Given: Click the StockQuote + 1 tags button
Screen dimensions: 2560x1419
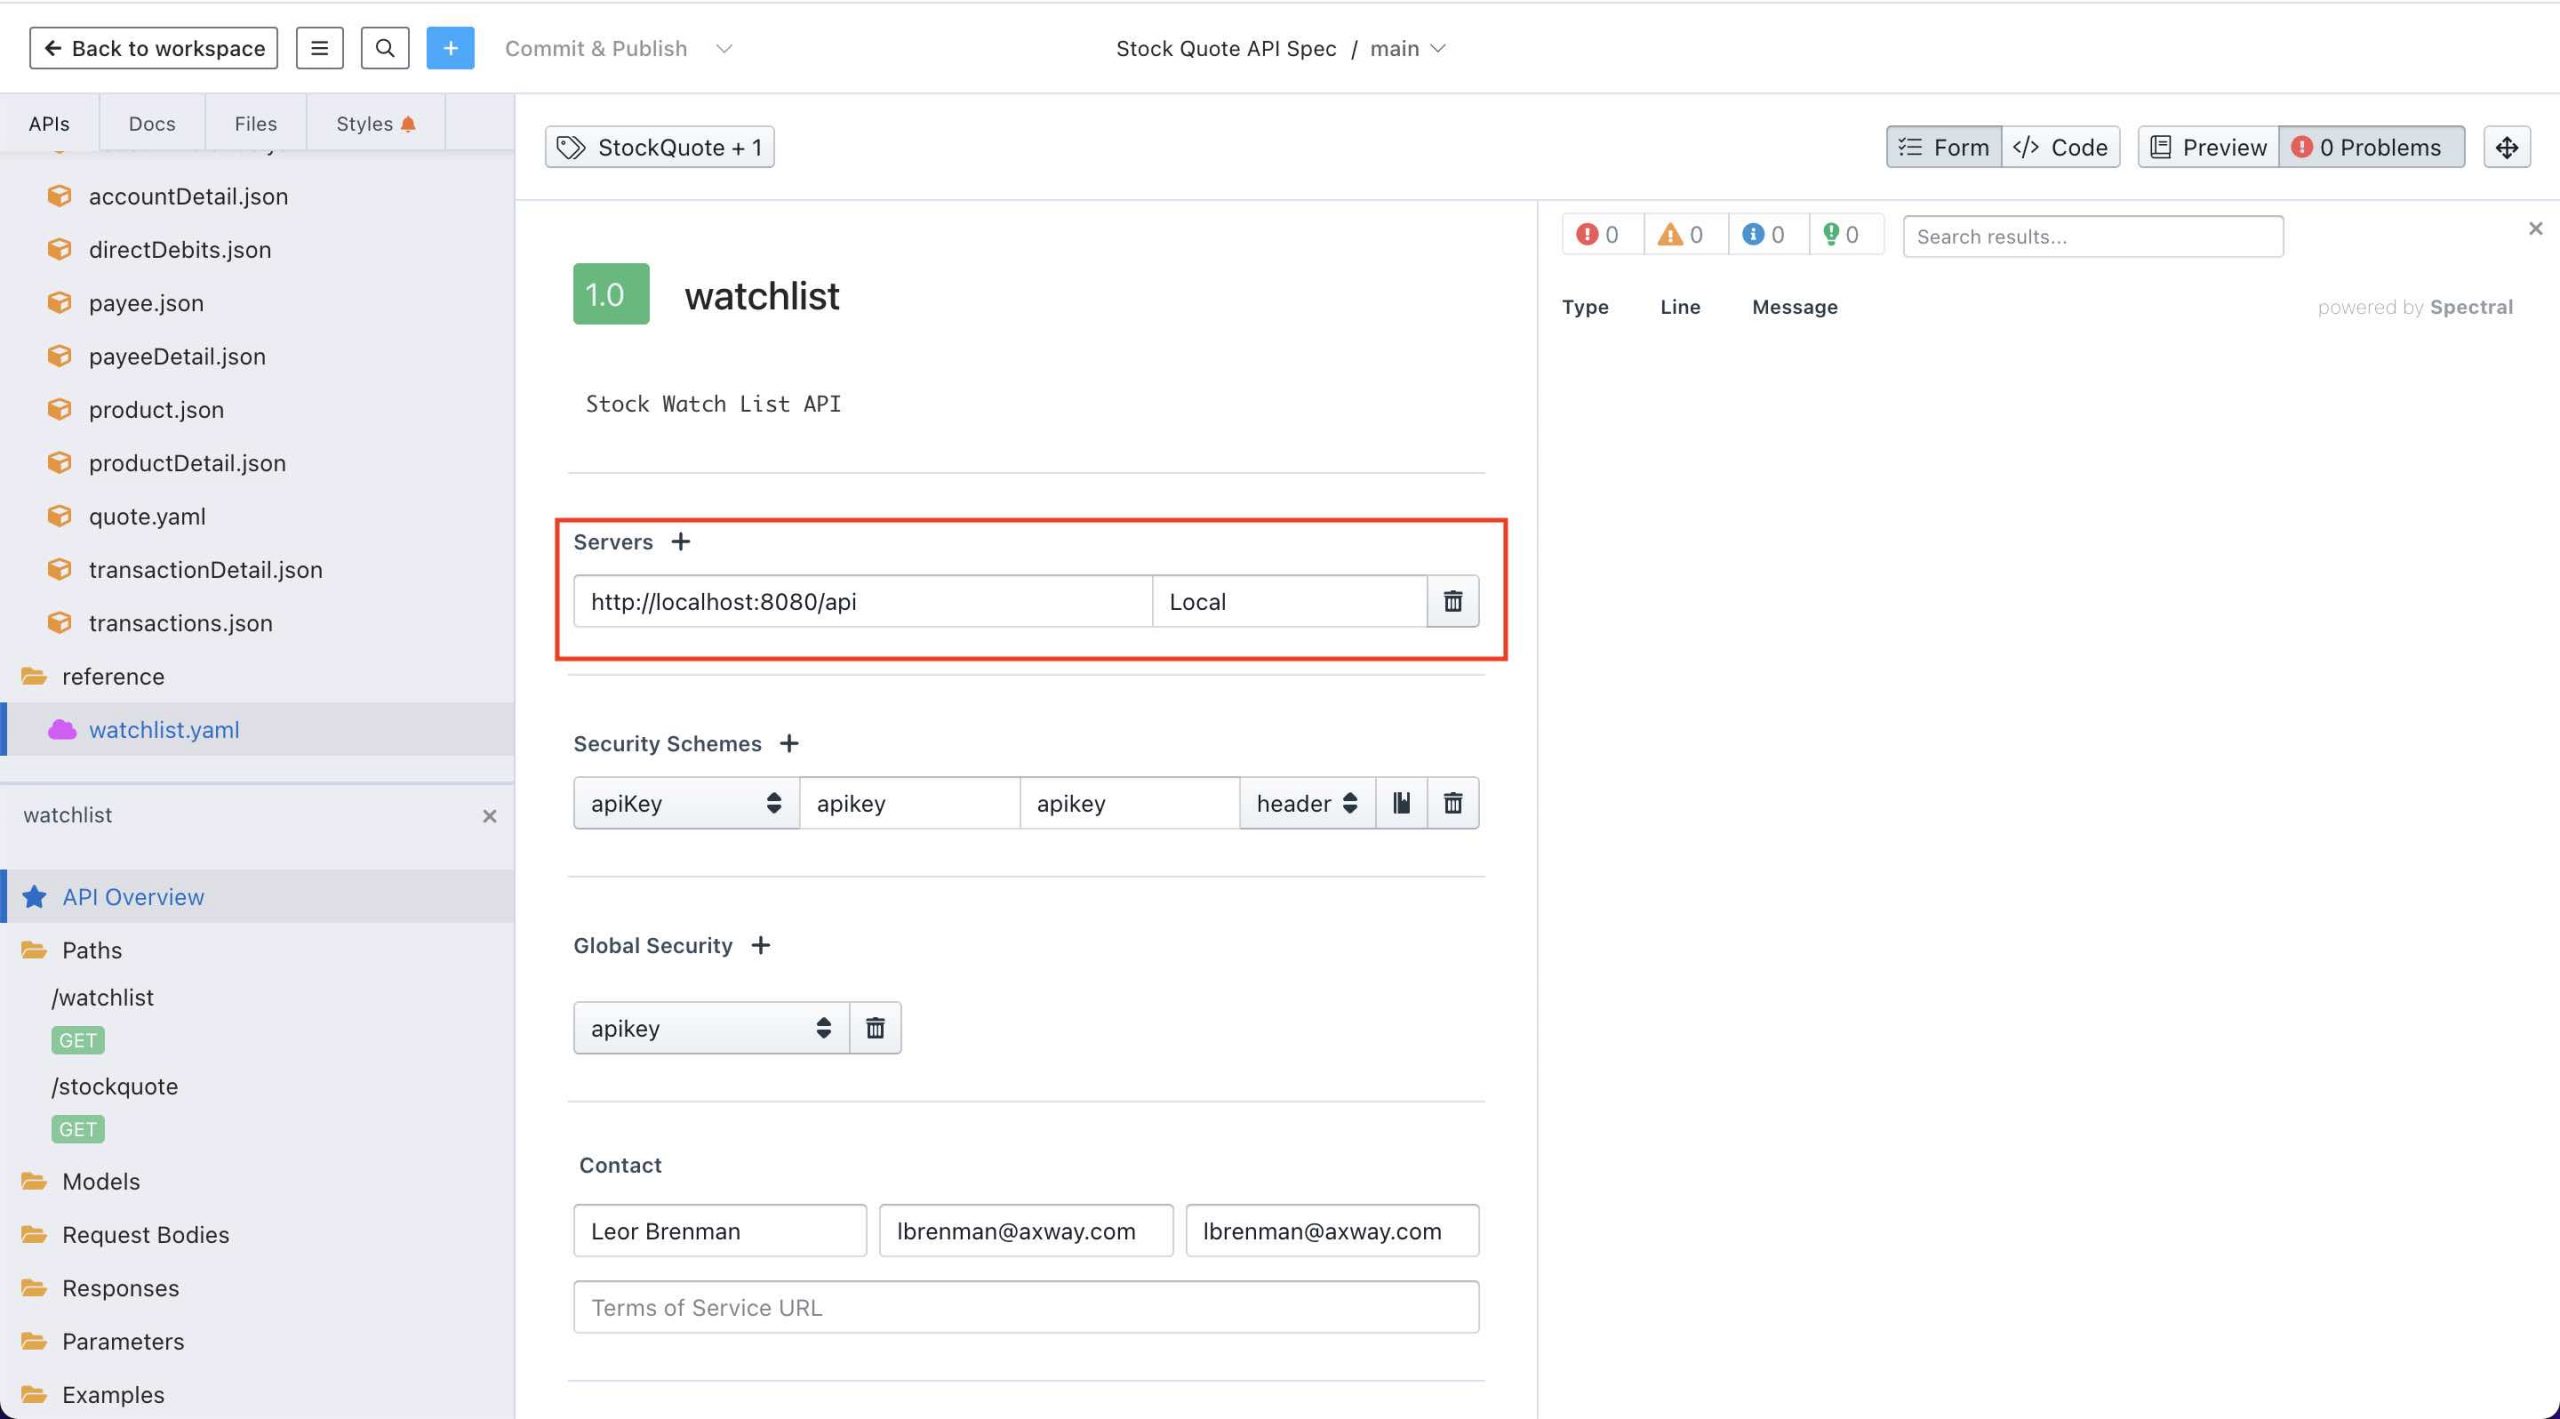Looking at the screenshot, I should point(659,147).
